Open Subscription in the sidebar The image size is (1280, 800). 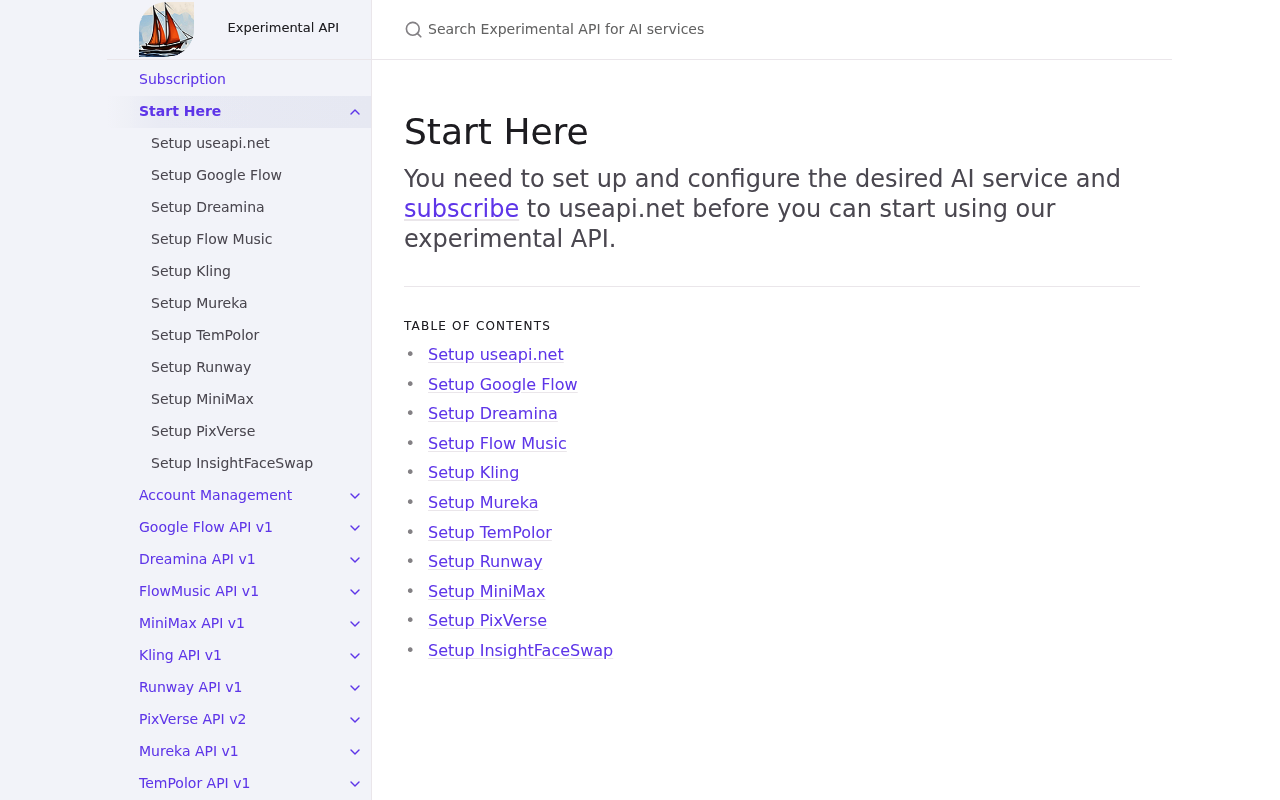point(182,79)
